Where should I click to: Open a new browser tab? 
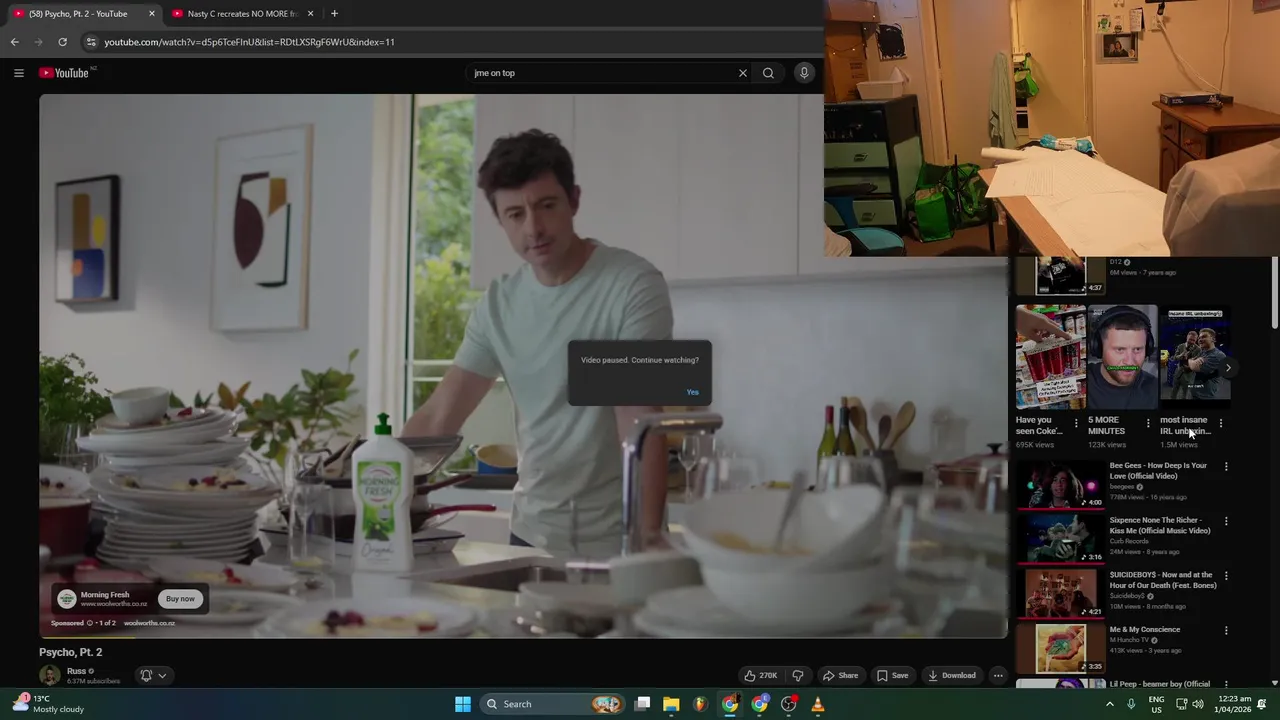point(334,14)
